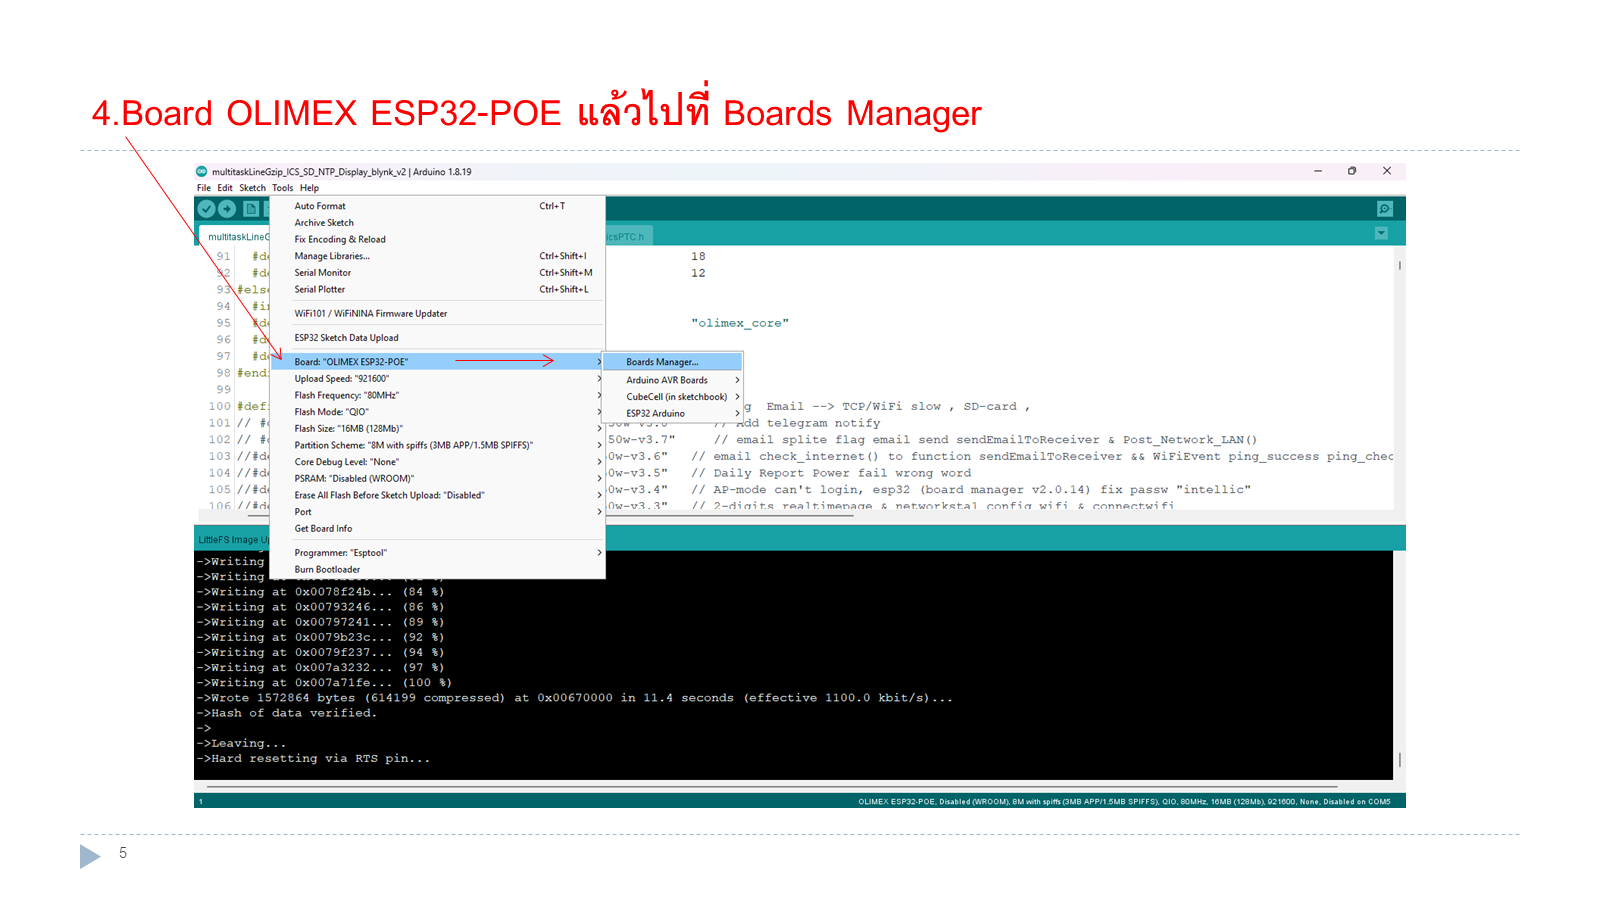The width and height of the screenshot is (1600, 900).
Task: Choose Auto Format from Tools menu
Action: (438, 206)
